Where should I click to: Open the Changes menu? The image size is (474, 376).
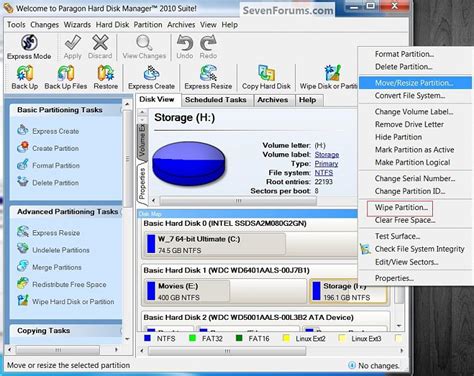tap(44, 25)
